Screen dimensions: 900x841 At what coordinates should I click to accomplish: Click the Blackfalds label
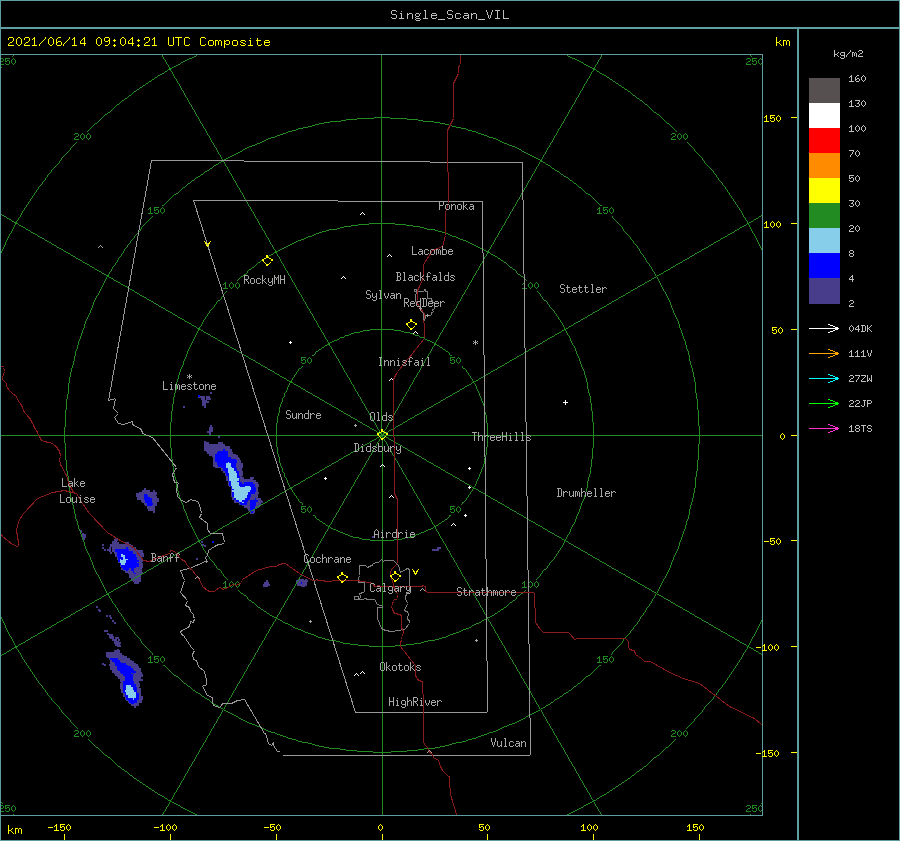425,277
